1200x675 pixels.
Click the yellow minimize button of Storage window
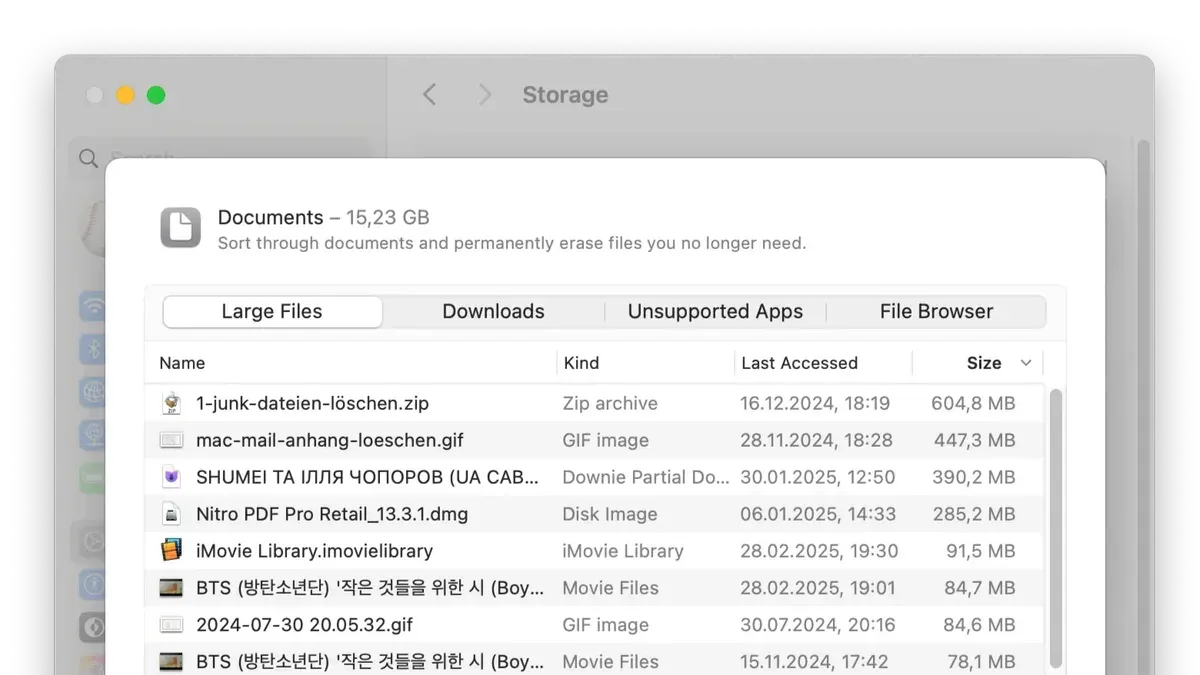pos(125,95)
